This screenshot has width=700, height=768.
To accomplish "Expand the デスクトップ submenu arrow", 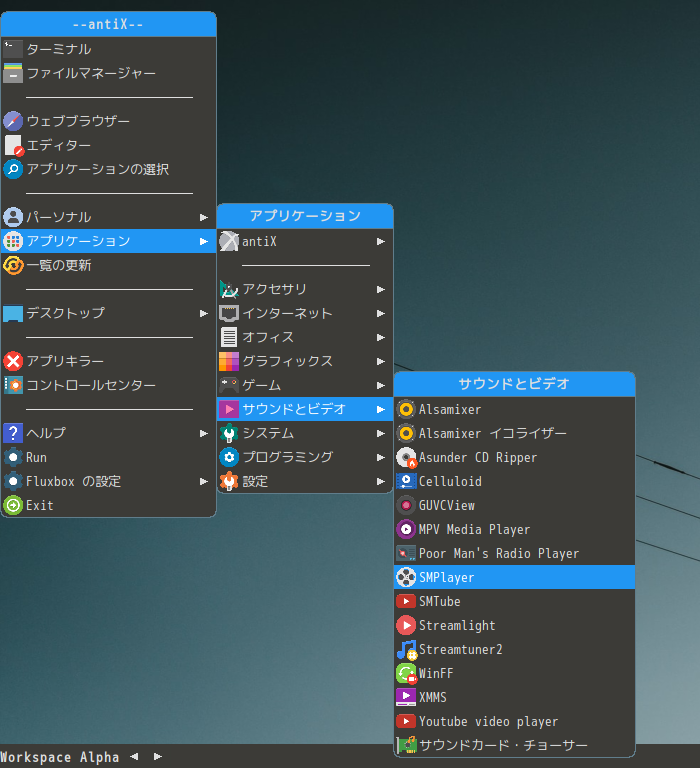I will click(x=204, y=313).
